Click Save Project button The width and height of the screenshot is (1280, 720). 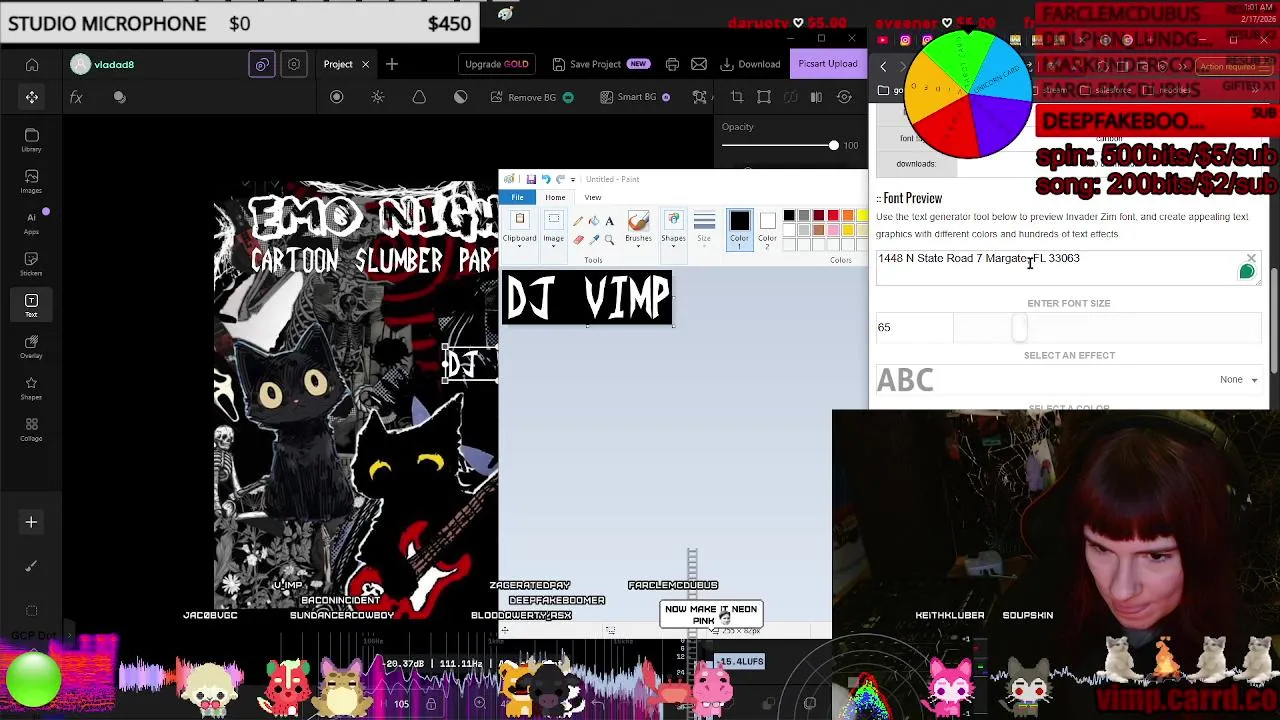[600, 64]
